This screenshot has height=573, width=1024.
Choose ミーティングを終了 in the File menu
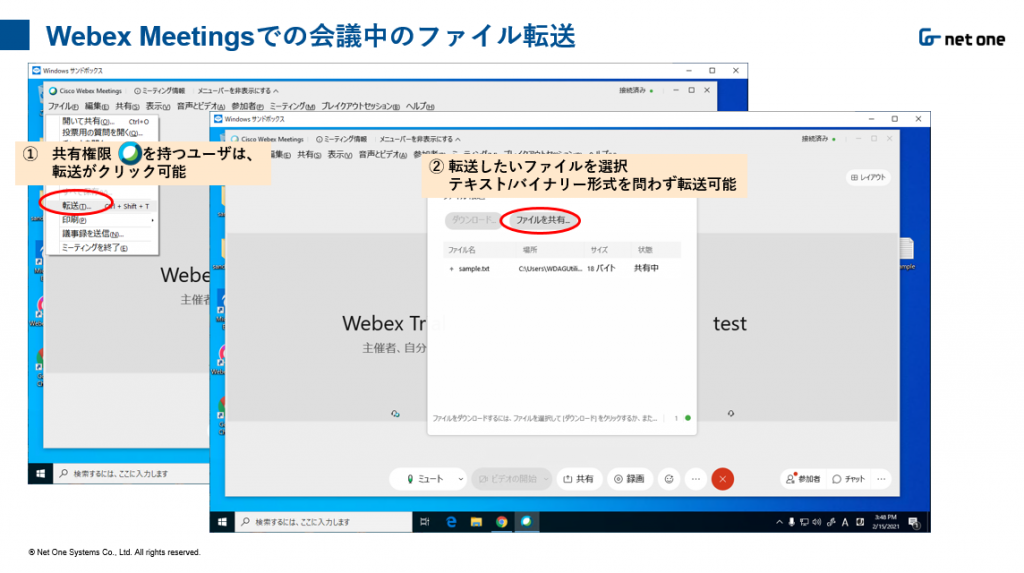(x=101, y=248)
